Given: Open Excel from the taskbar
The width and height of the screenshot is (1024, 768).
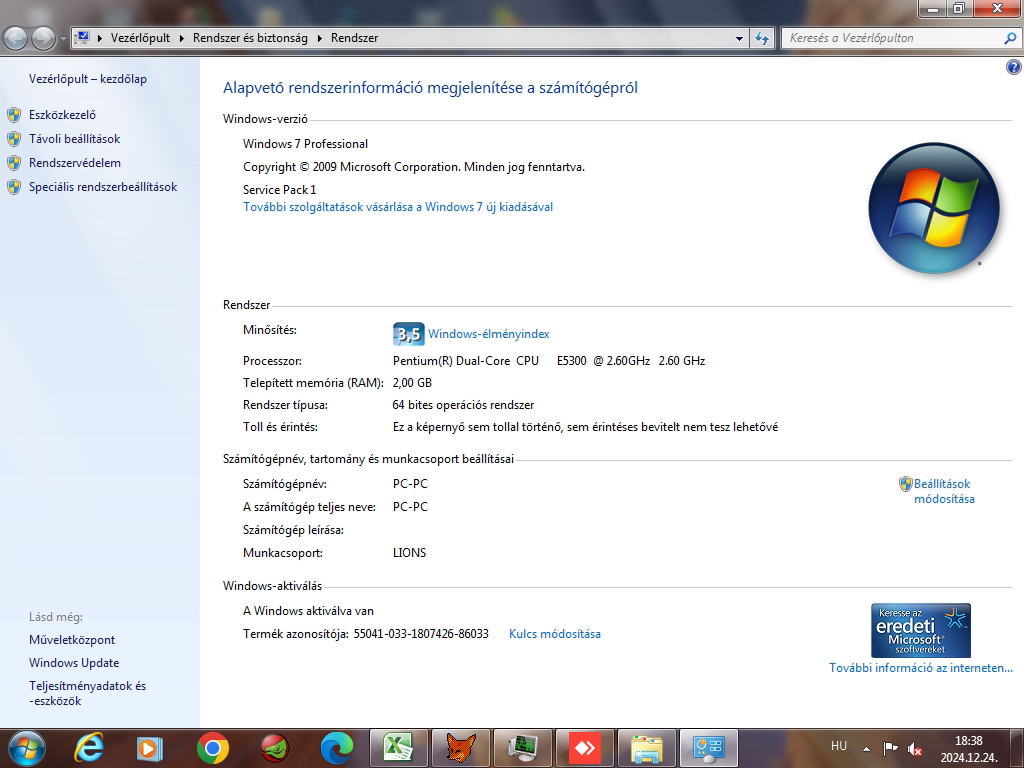Looking at the screenshot, I should pyautogui.click(x=399, y=747).
